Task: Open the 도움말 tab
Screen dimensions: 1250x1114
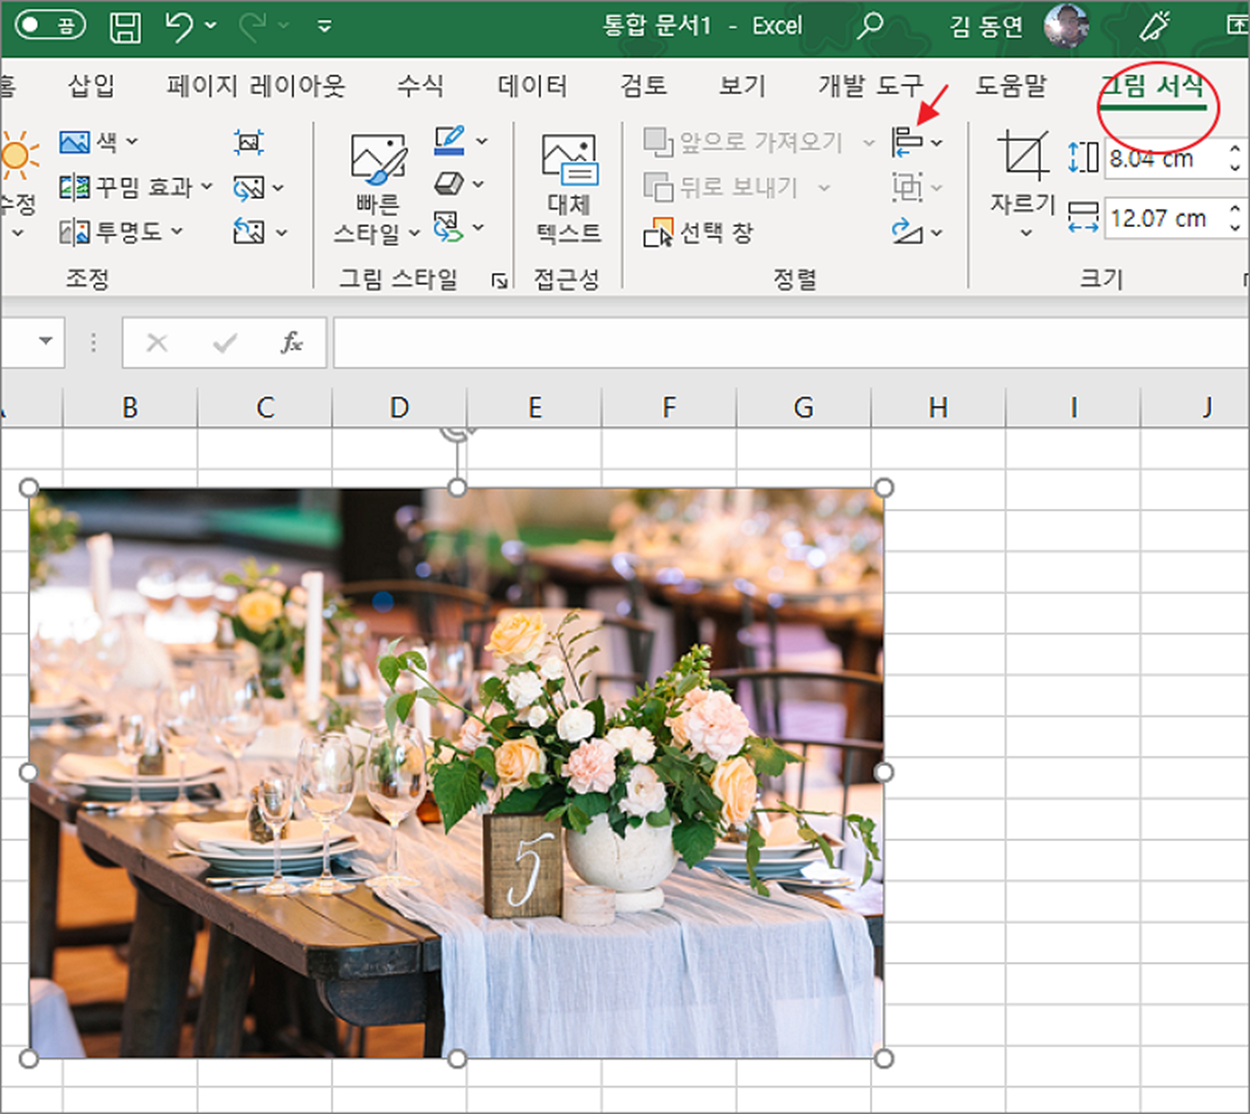Action: click(x=1011, y=86)
